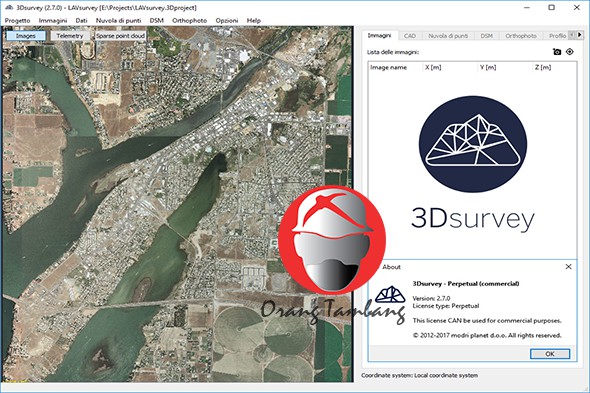Close the About dialog with X
Screen dimensions: 590x393
click(569, 267)
